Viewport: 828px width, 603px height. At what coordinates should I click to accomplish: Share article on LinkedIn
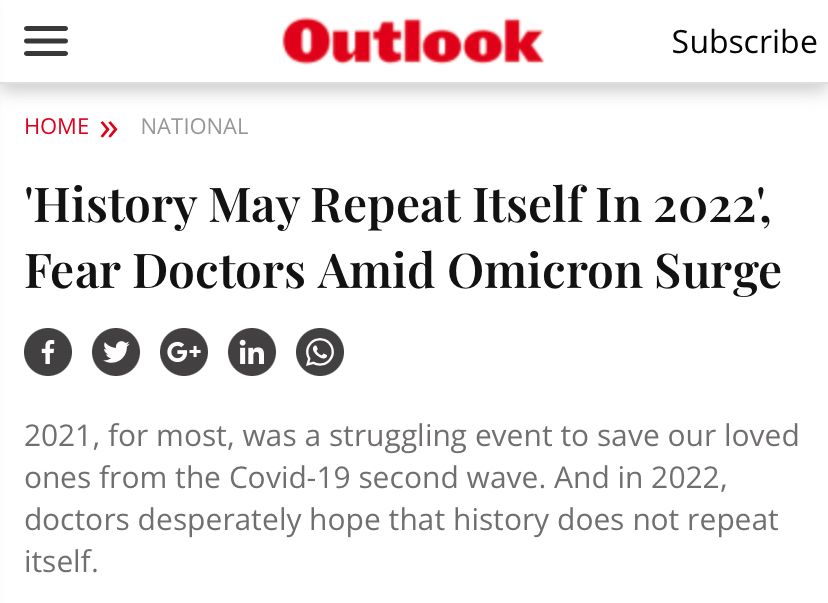coord(252,352)
